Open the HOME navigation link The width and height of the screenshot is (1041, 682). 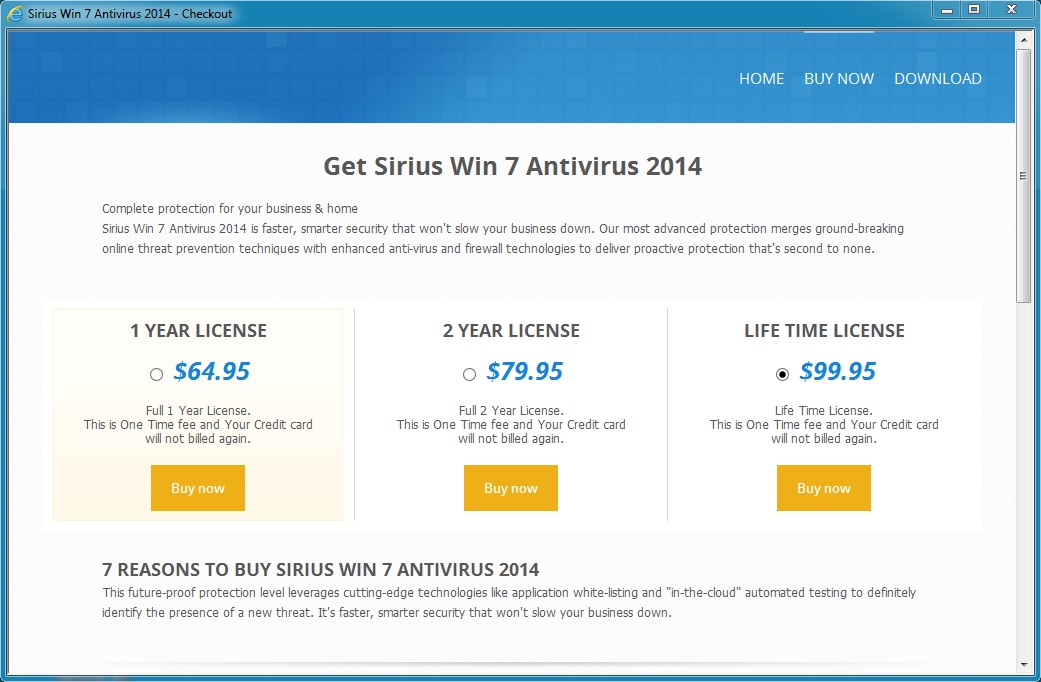(x=761, y=78)
